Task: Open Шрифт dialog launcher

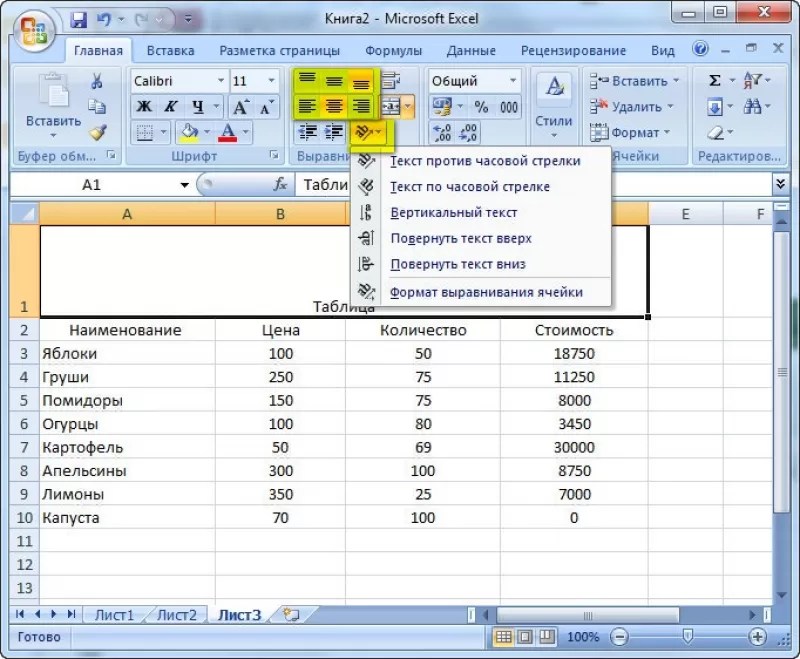Action: click(x=274, y=155)
